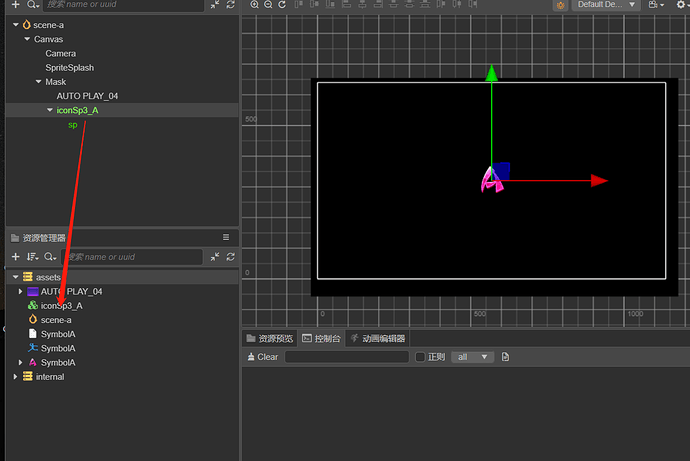Screen dimensions: 690x461
Task: Select the Canvas node label
Action: [48, 39]
